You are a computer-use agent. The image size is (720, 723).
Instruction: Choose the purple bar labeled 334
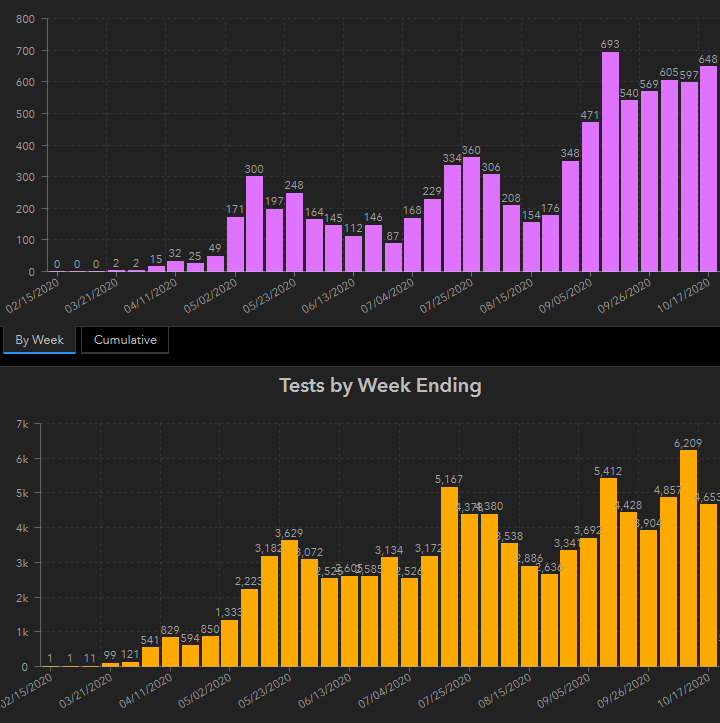[x=452, y=218]
